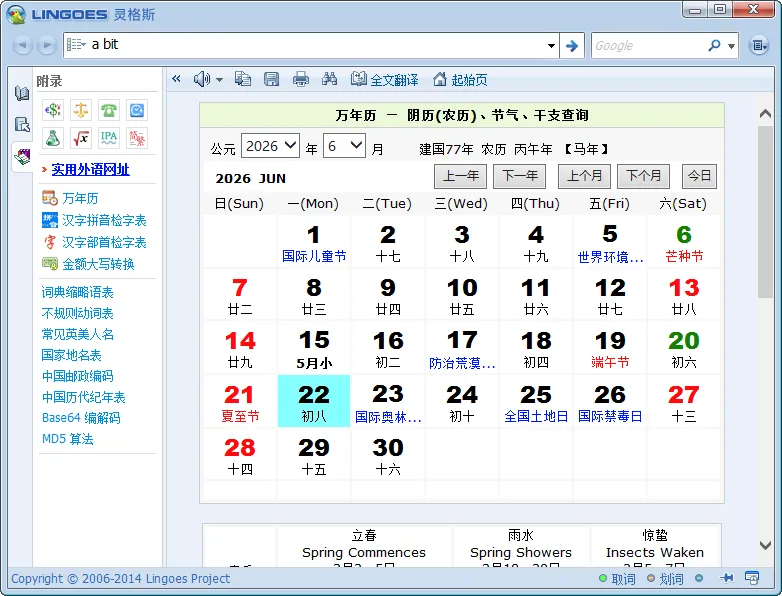The height and width of the screenshot is (596, 782).
Task: Open the currency converter appendix icon
Action: pos(52,110)
